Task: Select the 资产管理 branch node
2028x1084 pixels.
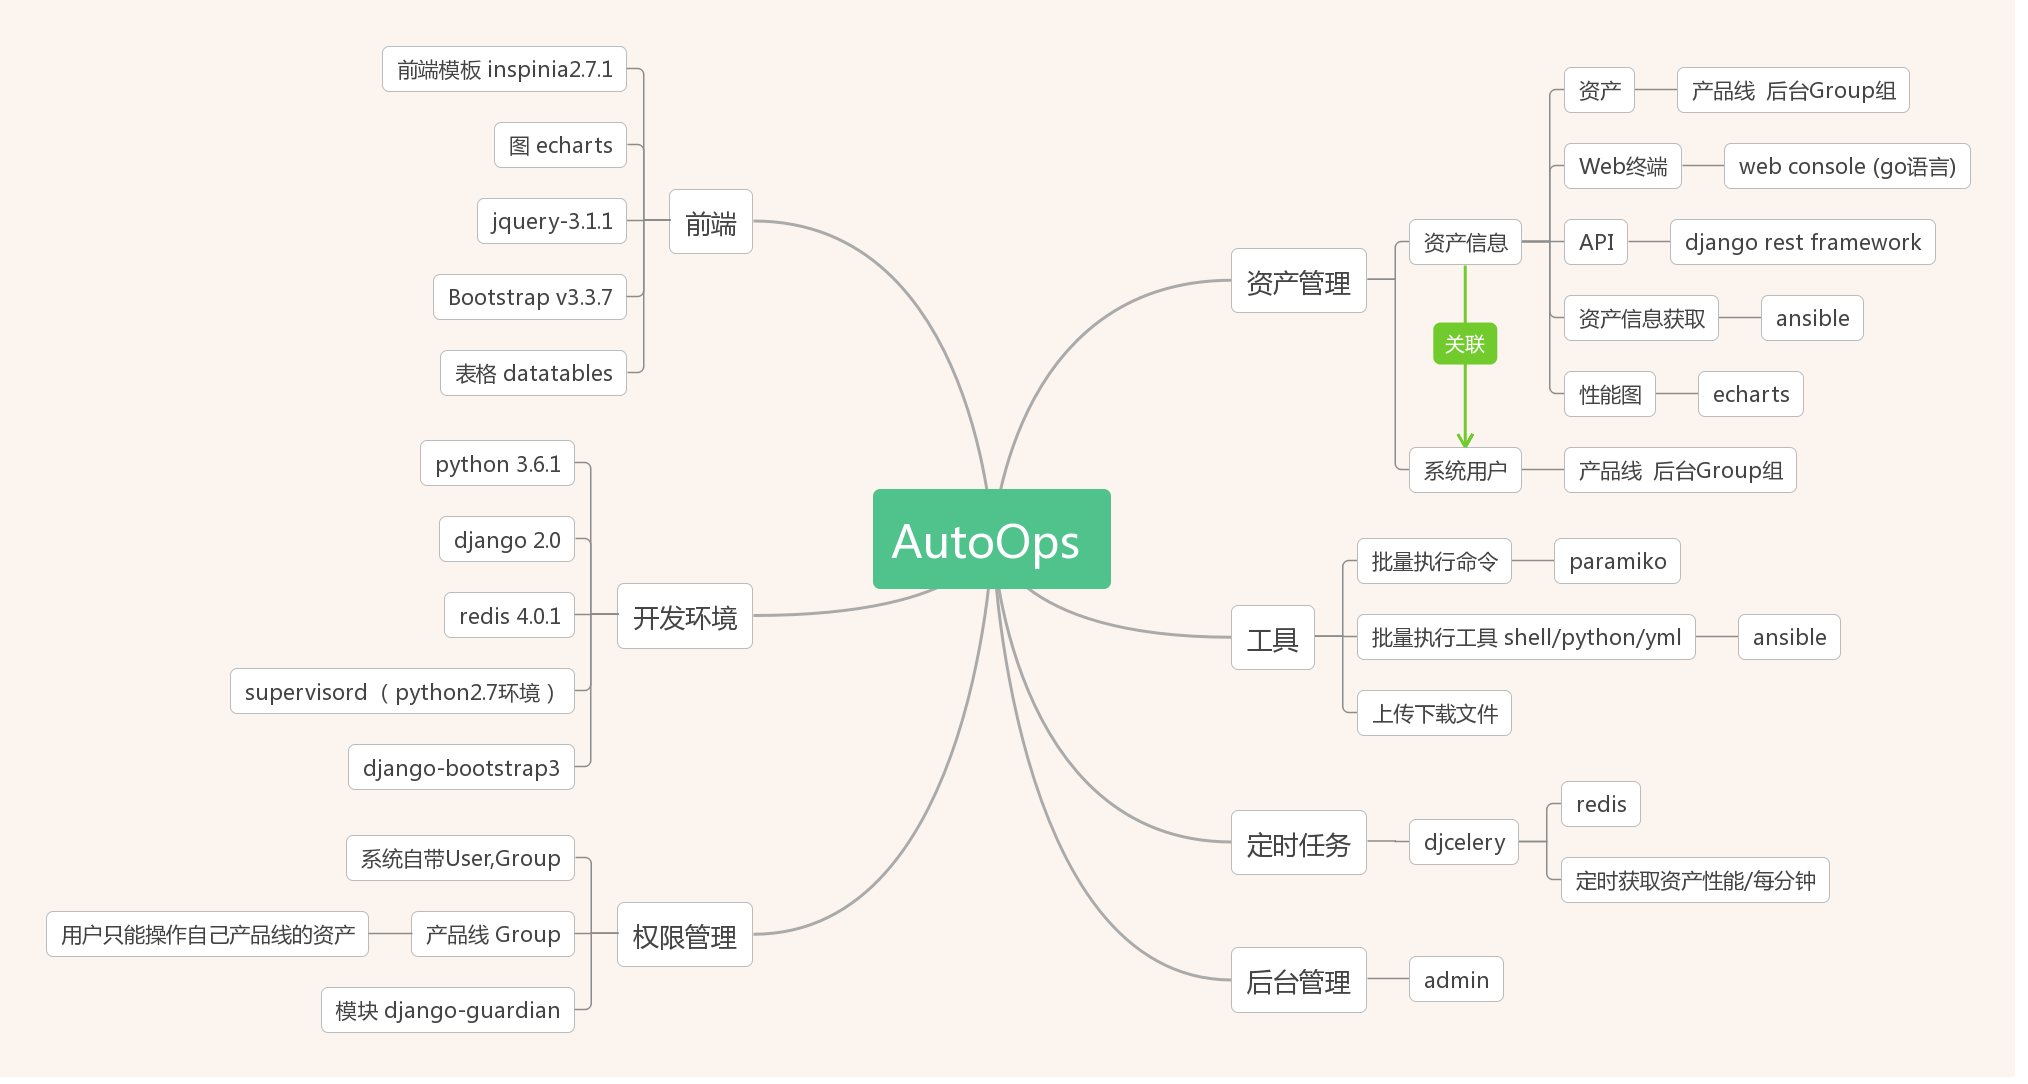Action: pyautogui.click(x=1298, y=281)
